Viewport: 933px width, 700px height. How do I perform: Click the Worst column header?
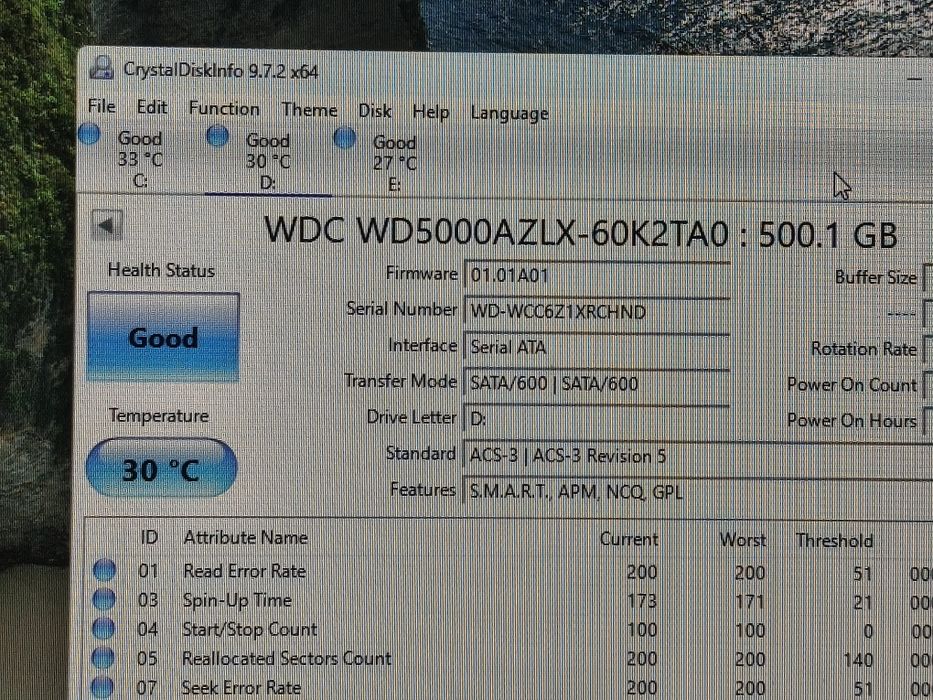point(743,540)
